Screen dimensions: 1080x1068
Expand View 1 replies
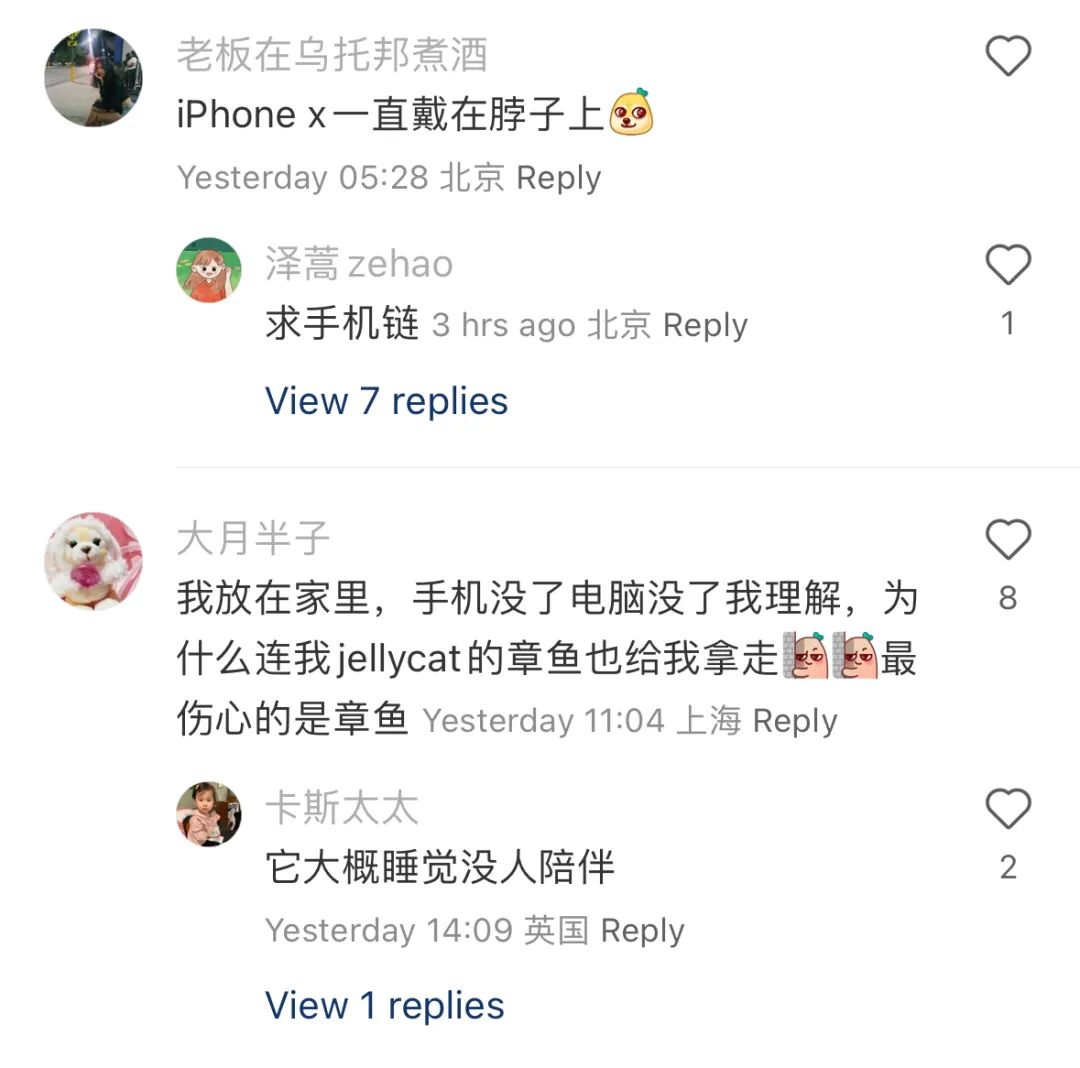click(x=384, y=1005)
